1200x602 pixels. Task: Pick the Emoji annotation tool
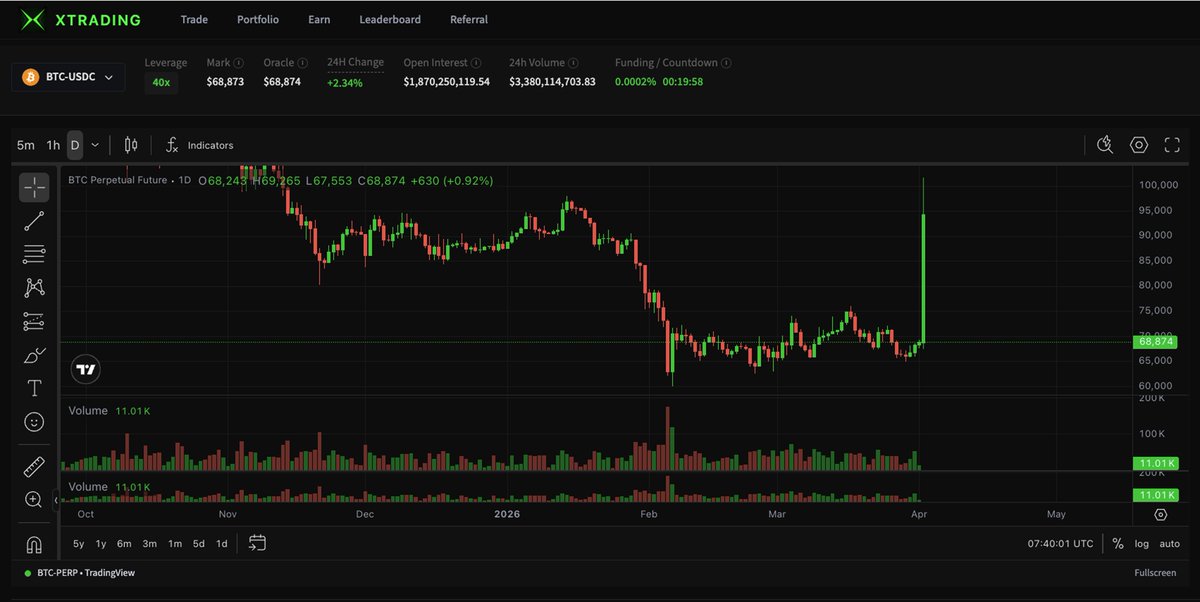[x=34, y=421]
